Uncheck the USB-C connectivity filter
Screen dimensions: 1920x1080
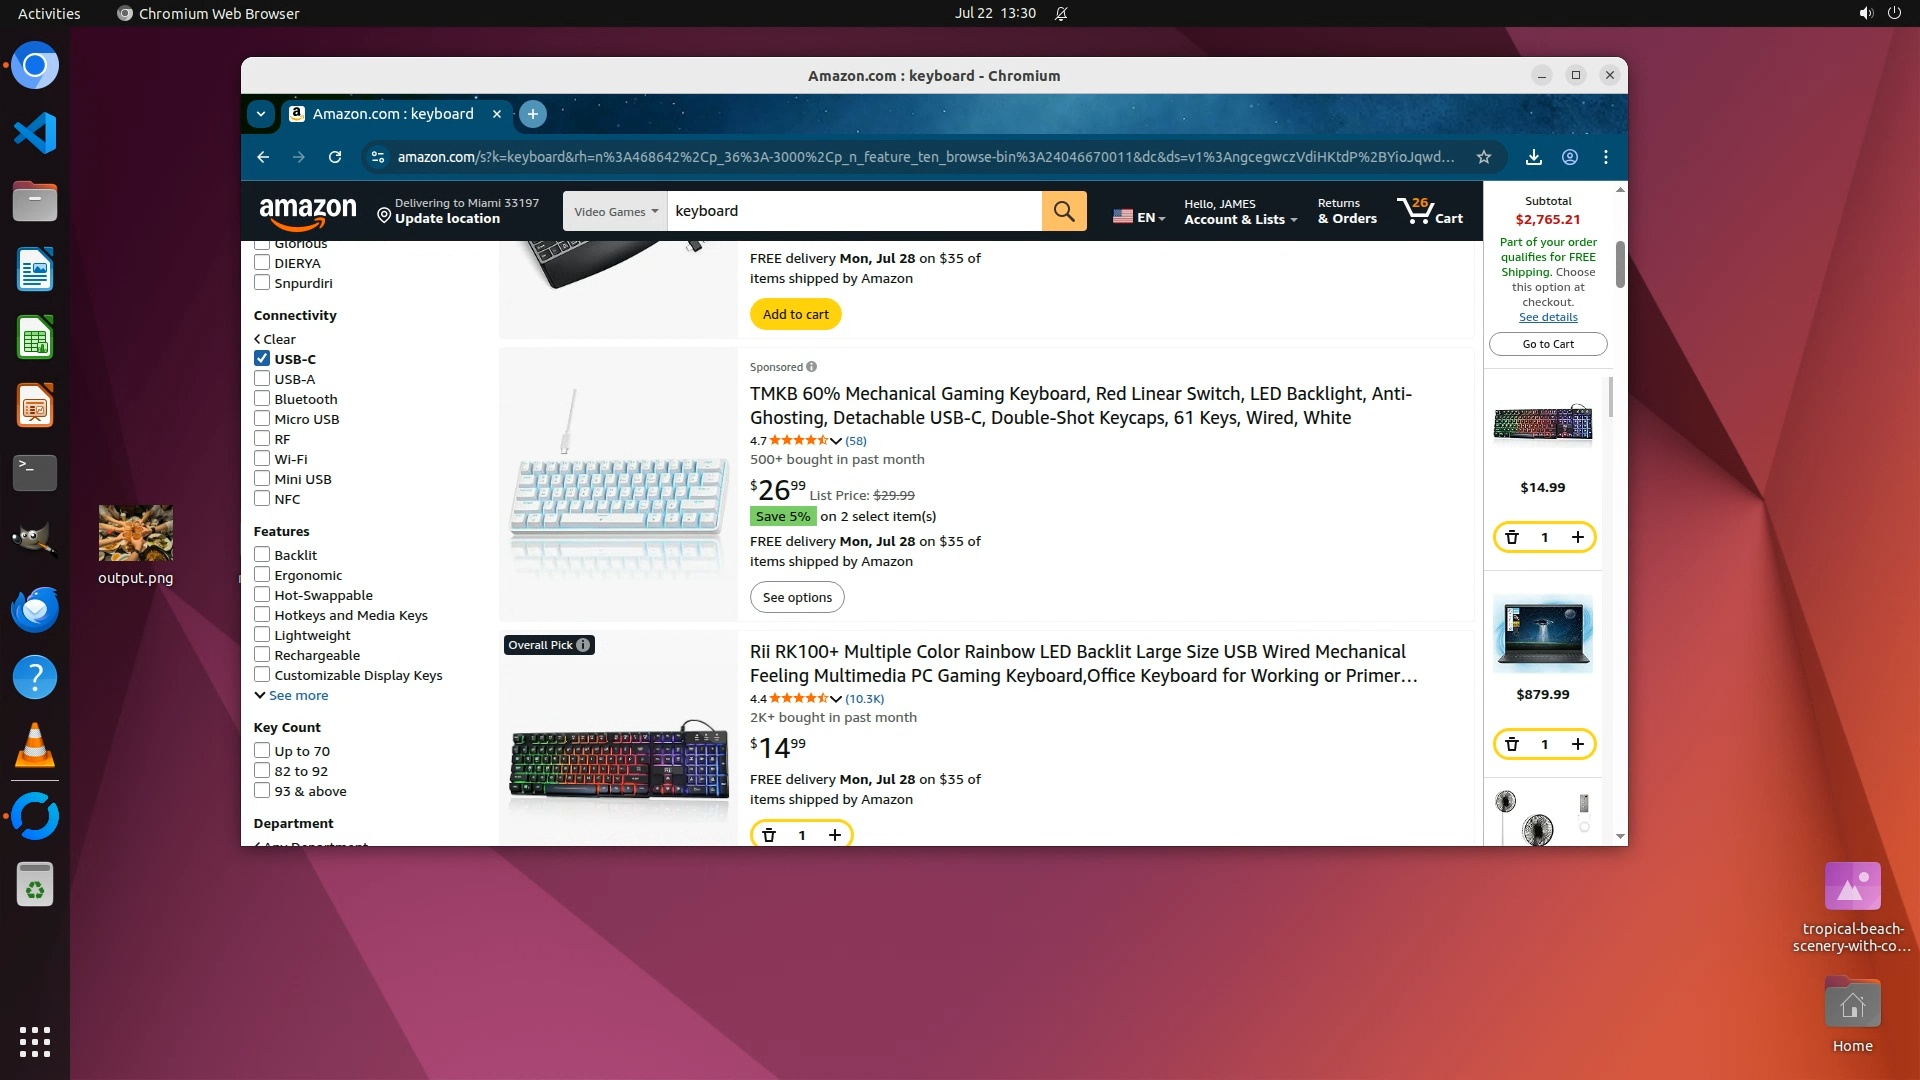click(262, 358)
